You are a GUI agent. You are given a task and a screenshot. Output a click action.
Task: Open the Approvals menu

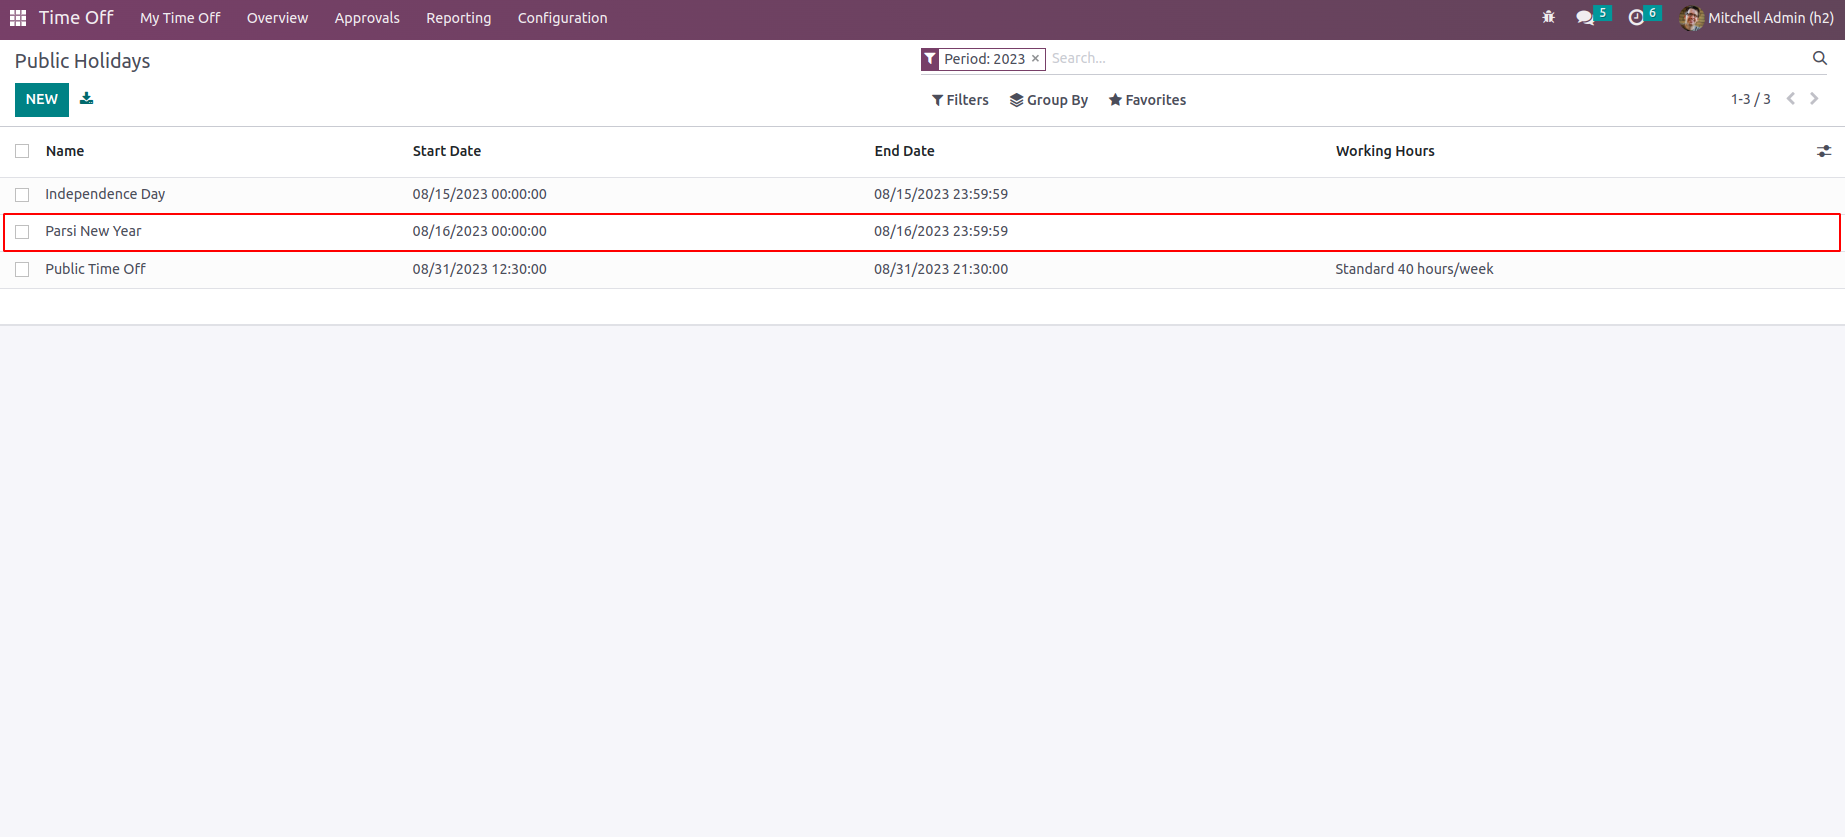click(367, 18)
